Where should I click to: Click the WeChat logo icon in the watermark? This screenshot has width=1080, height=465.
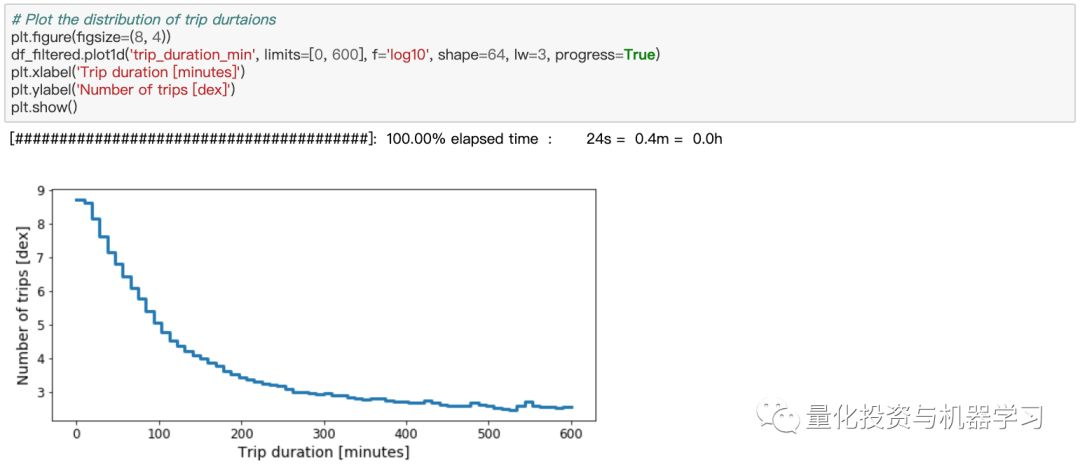[778, 417]
